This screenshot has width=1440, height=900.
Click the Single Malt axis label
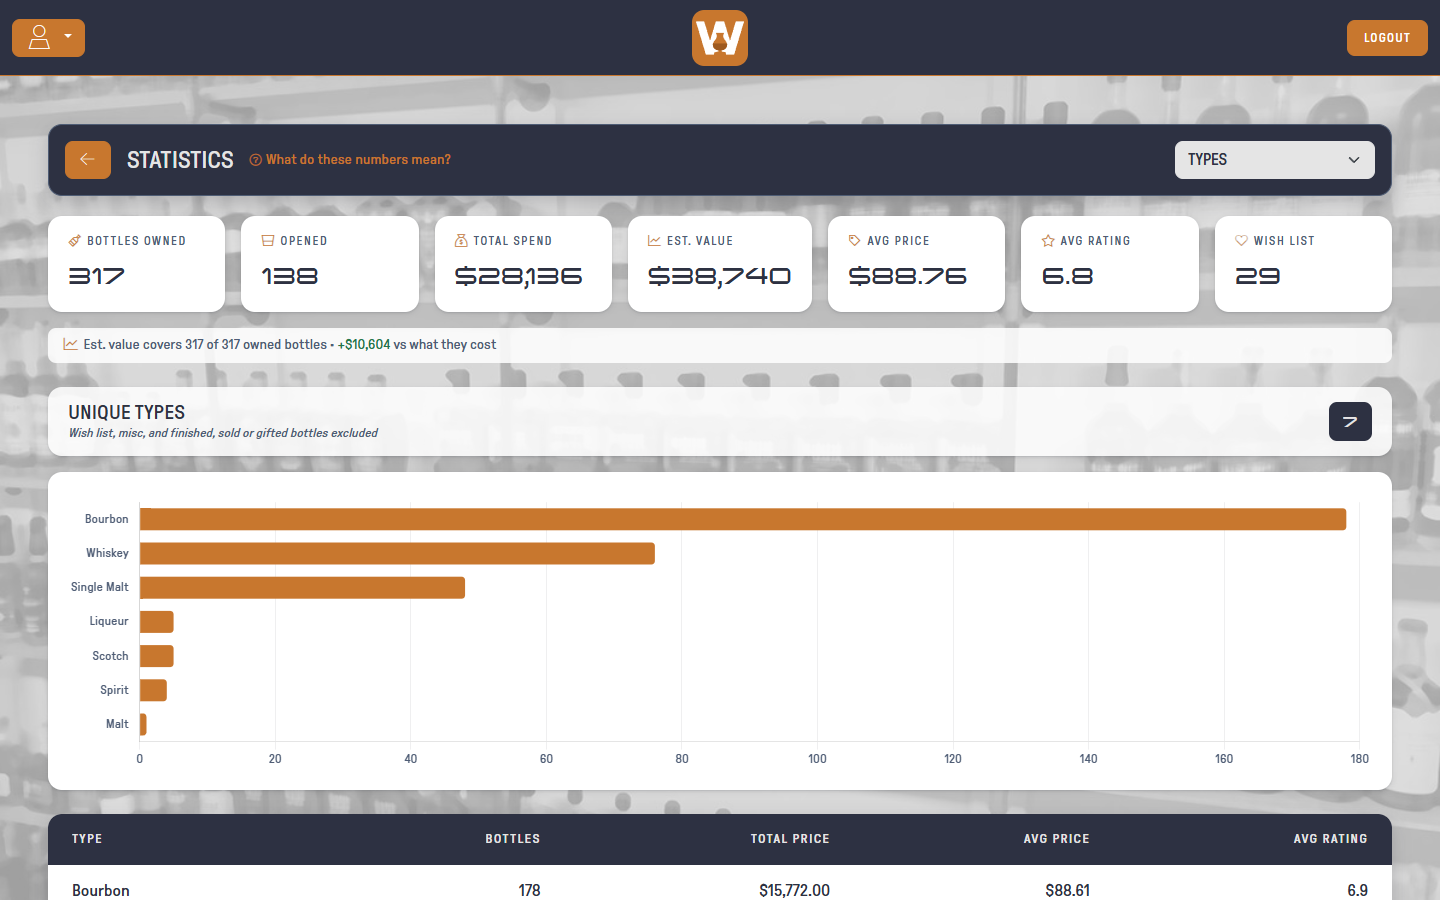point(100,587)
